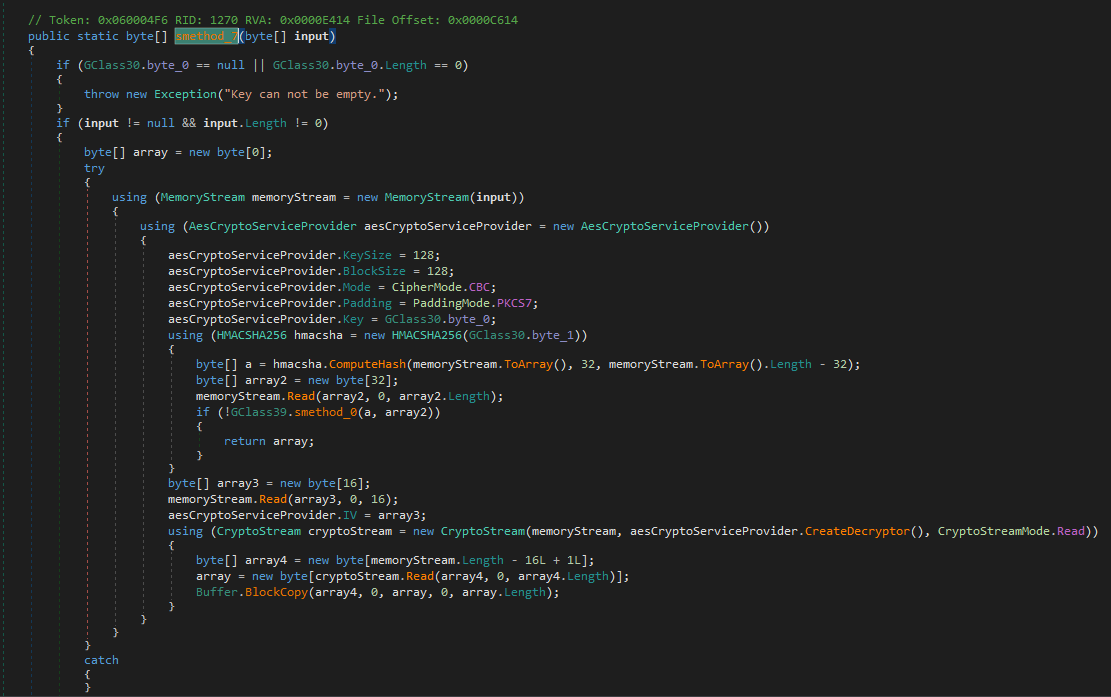Click the try keyword
The width and height of the screenshot is (1111, 697).
click(x=94, y=169)
